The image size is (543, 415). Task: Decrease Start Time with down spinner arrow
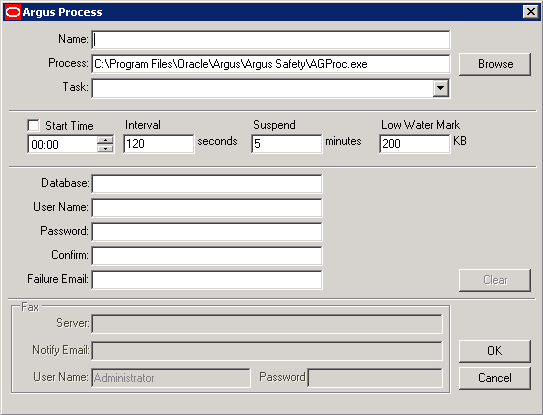(x=105, y=149)
